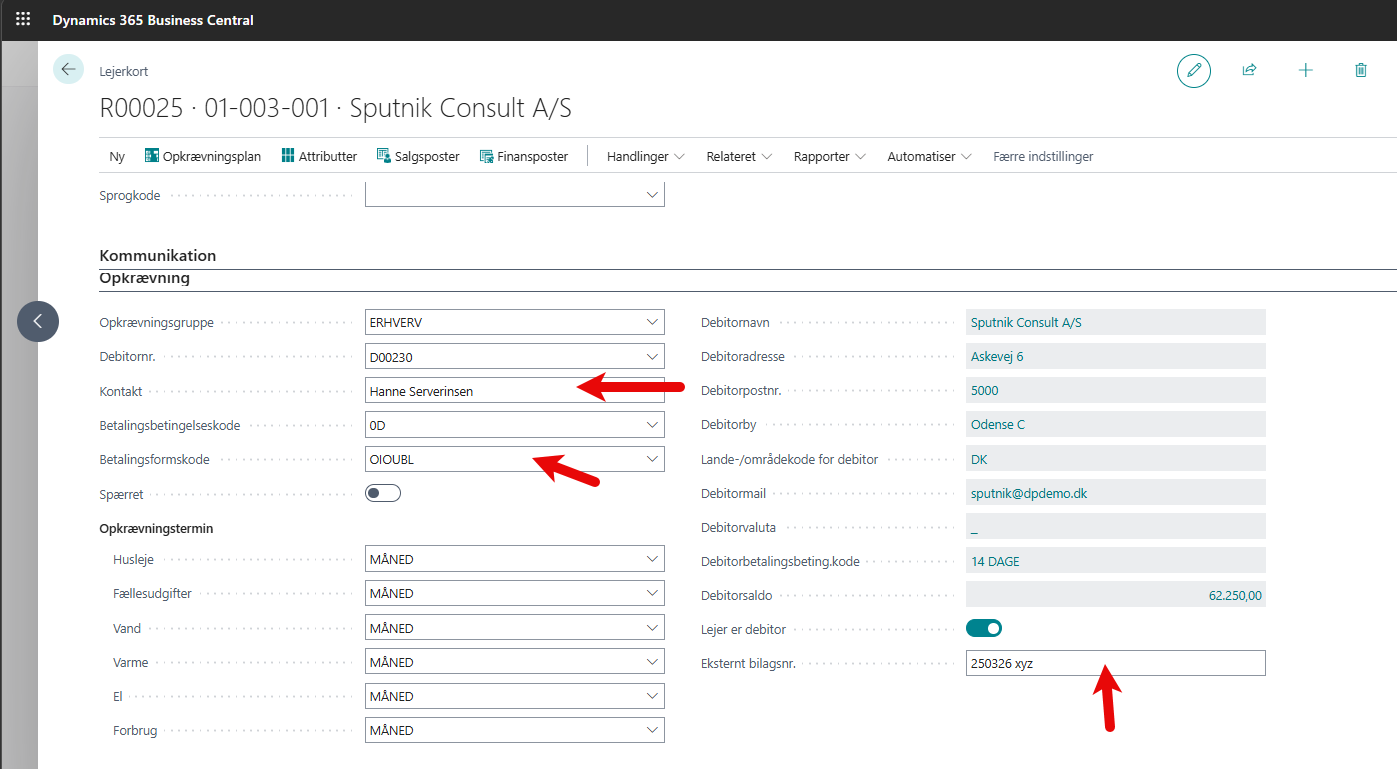This screenshot has height=769, width=1397.
Task: Expand the Husleje termin dropdown
Action: (653, 559)
